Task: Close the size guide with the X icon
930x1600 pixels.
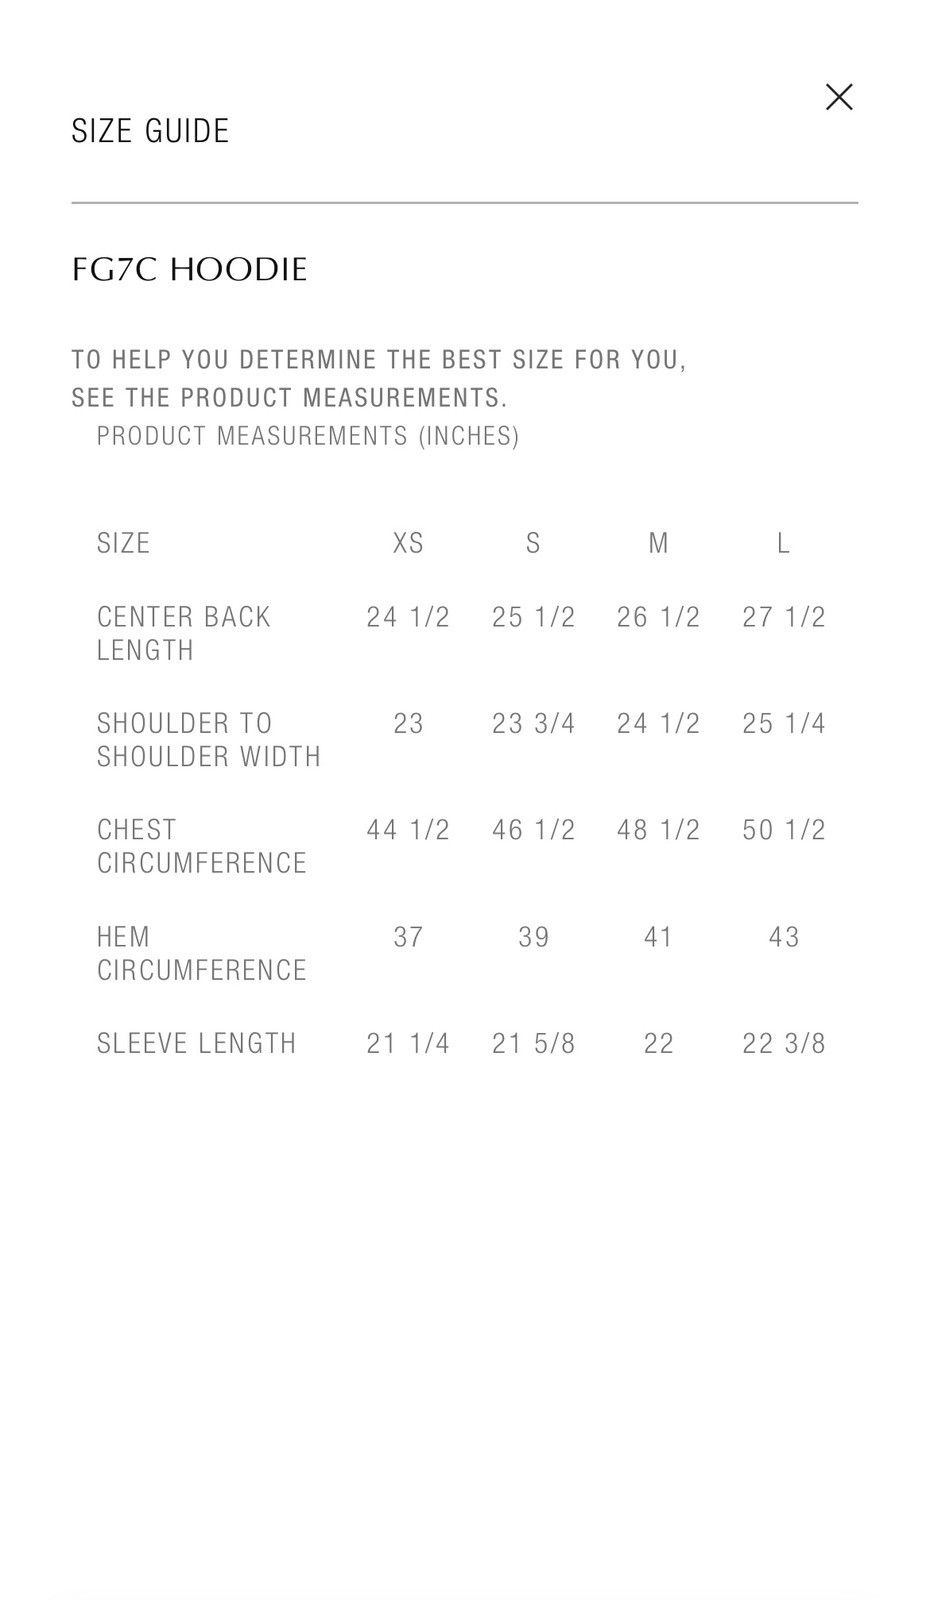Action: 839,97
